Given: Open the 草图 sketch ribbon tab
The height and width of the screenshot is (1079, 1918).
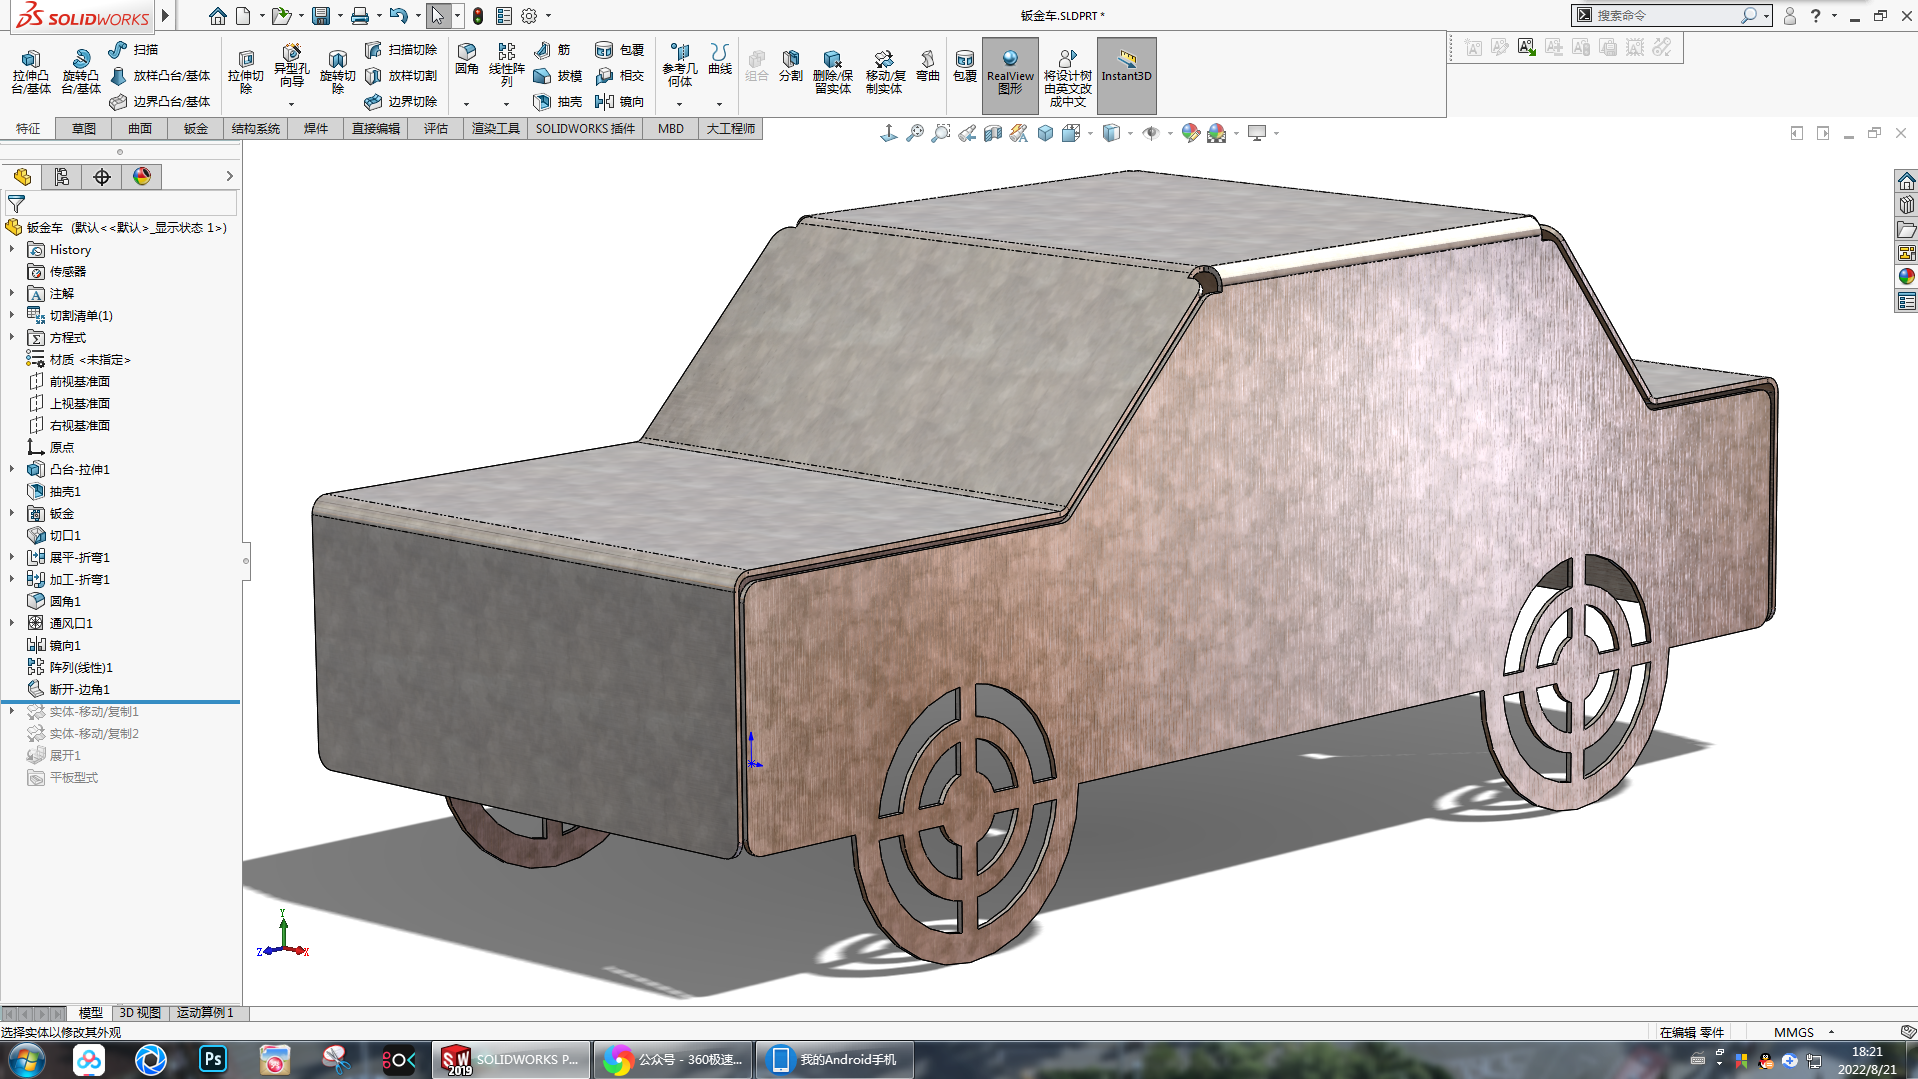Looking at the screenshot, I should click(84, 128).
